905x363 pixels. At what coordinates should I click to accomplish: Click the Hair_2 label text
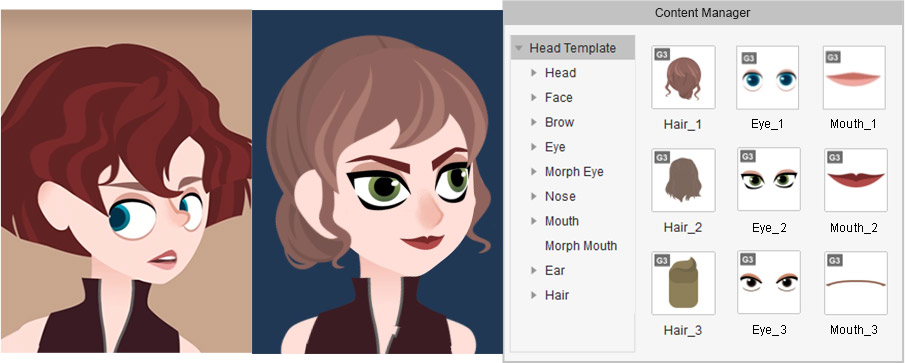click(683, 227)
